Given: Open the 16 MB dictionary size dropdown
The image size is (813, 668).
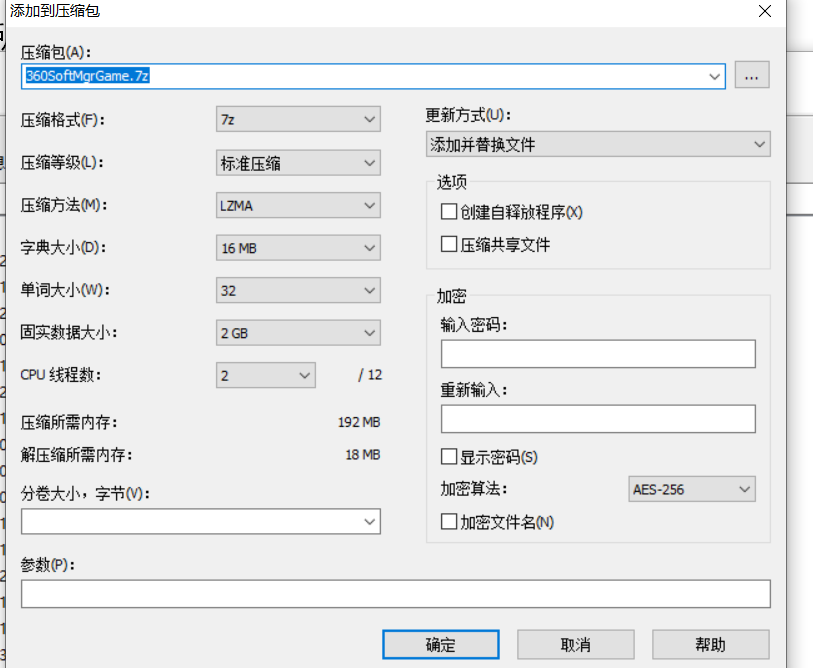Looking at the screenshot, I should 298,248.
